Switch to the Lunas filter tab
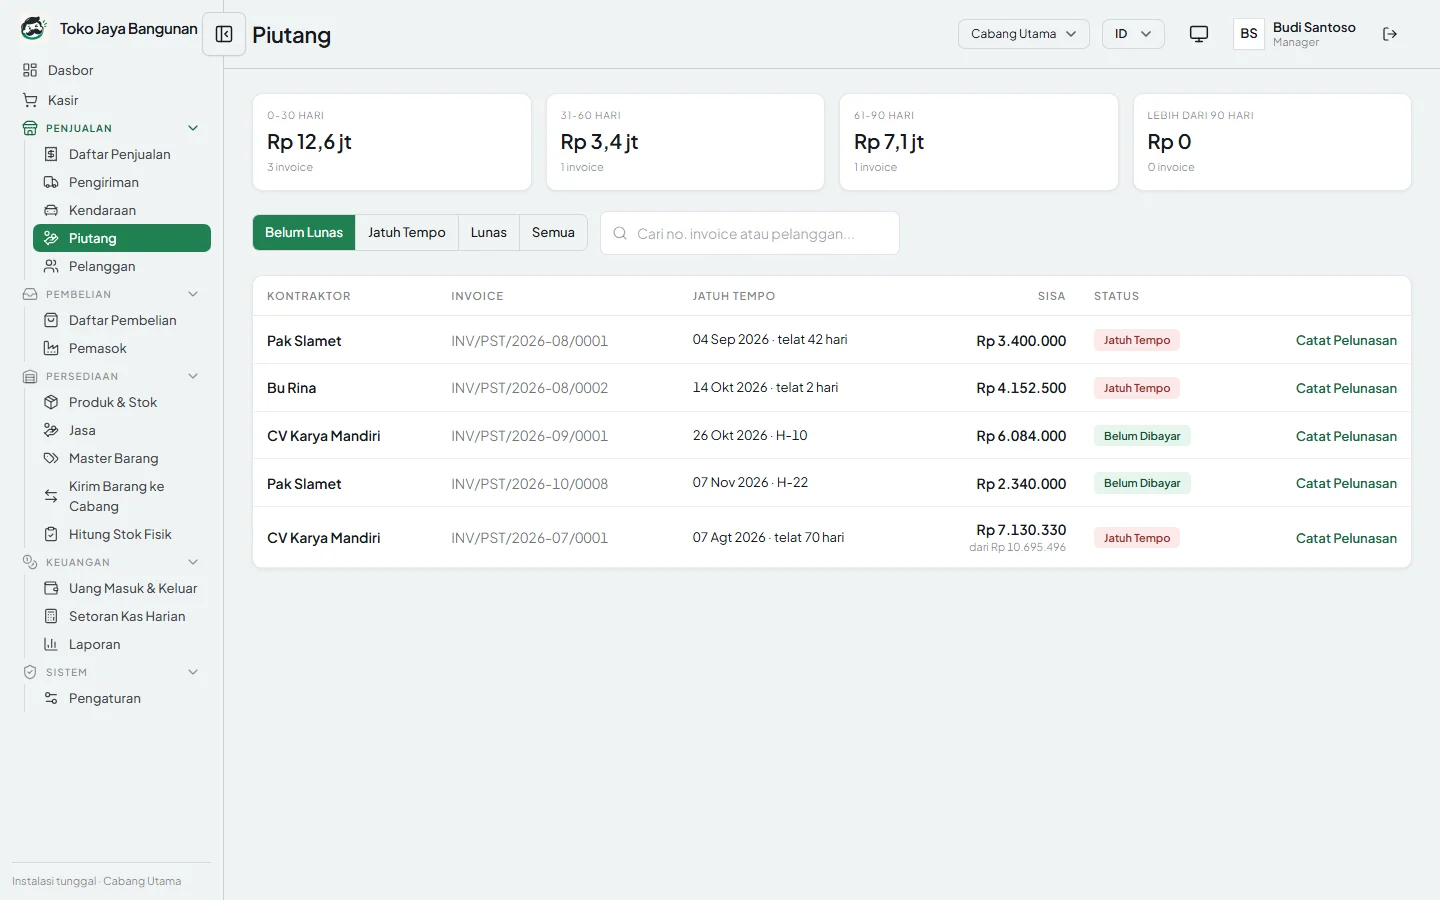The width and height of the screenshot is (1440, 900). tap(489, 232)
